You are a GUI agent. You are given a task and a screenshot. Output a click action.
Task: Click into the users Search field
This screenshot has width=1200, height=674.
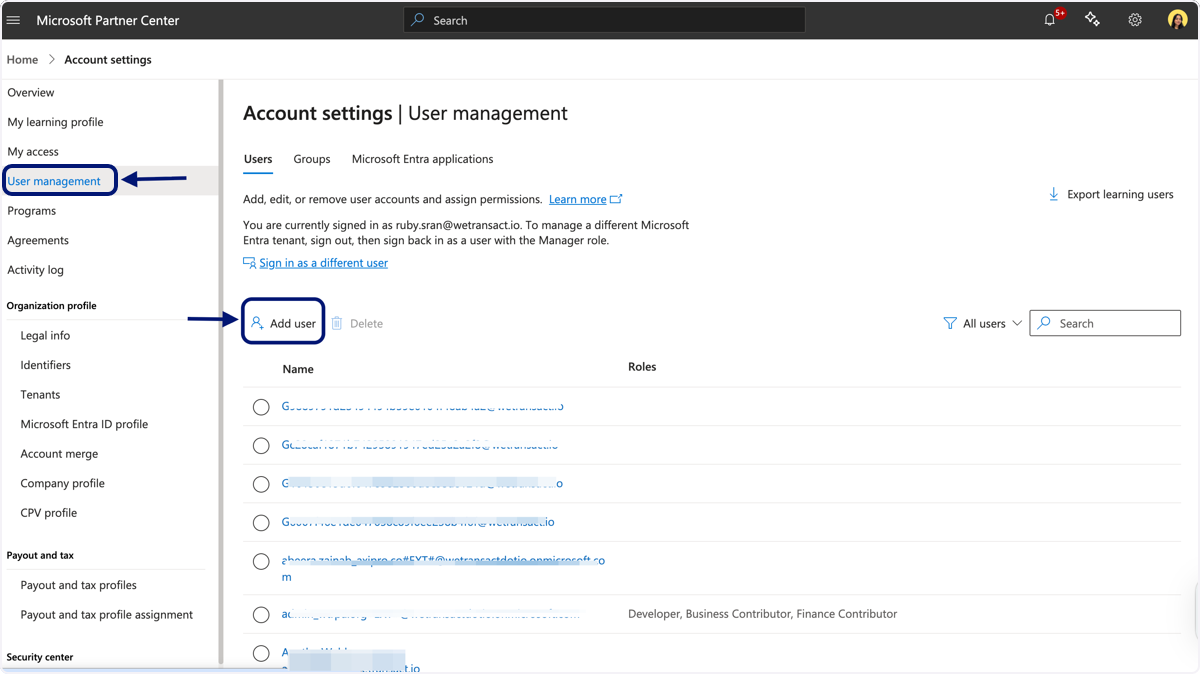pyautogui.click(x=1105, y=323)
